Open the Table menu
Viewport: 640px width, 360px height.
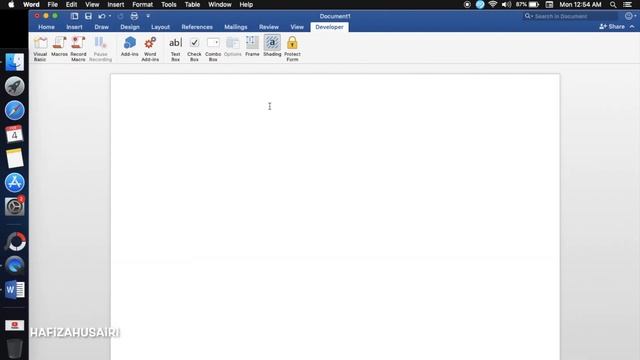point(192,4)
